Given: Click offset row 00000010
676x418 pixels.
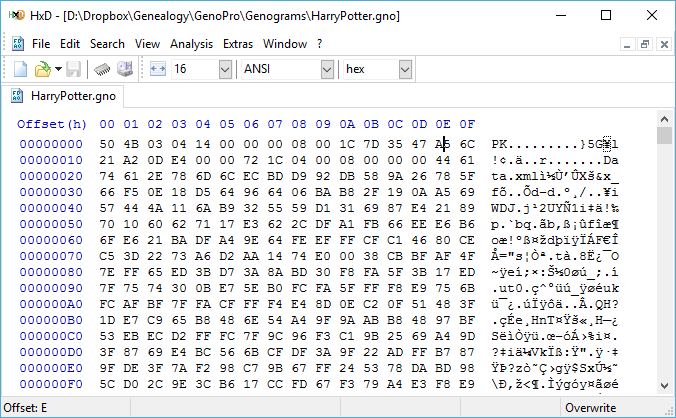Looking at the screenshot, I should (x=51, y=160).
